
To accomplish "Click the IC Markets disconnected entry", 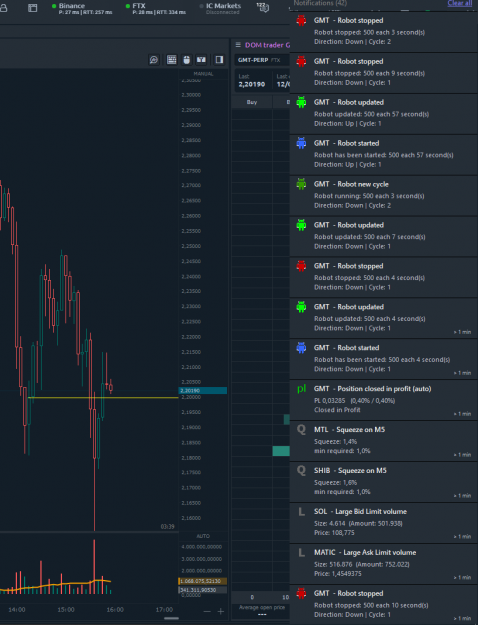I will 220,8.
